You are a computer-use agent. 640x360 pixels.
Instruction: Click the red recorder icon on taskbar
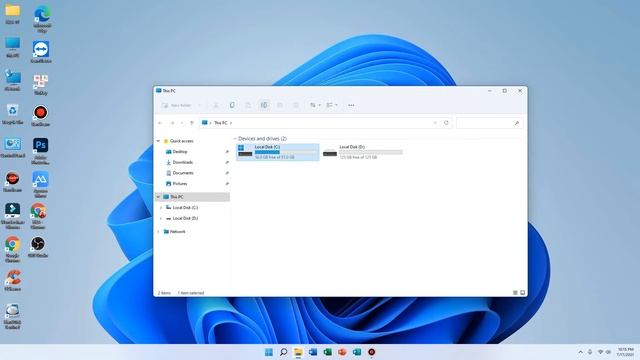coord(371,352)
